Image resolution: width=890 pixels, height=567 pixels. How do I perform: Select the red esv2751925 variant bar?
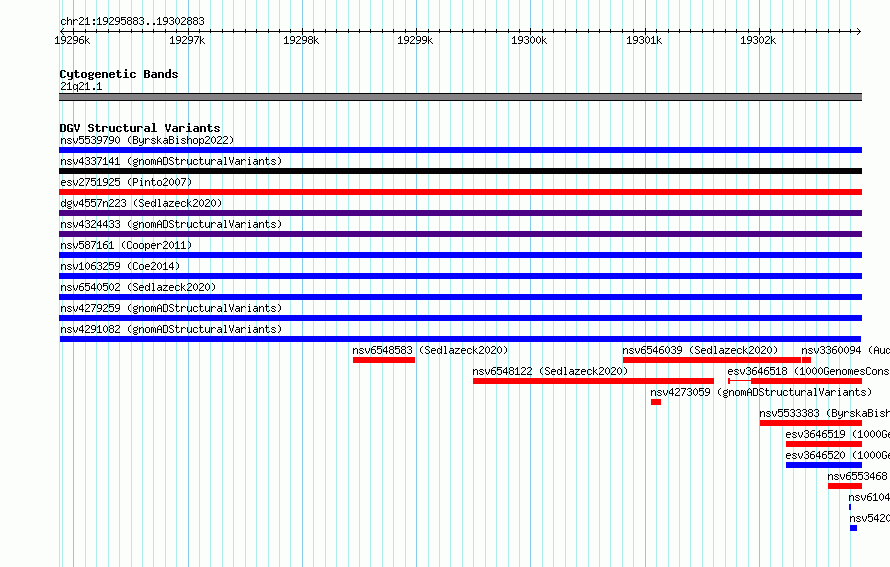[460, 192]
